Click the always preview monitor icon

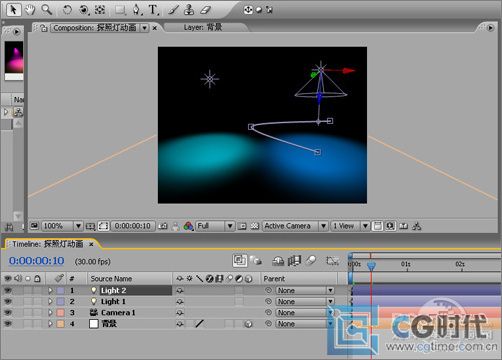click(x=34, y=226)
